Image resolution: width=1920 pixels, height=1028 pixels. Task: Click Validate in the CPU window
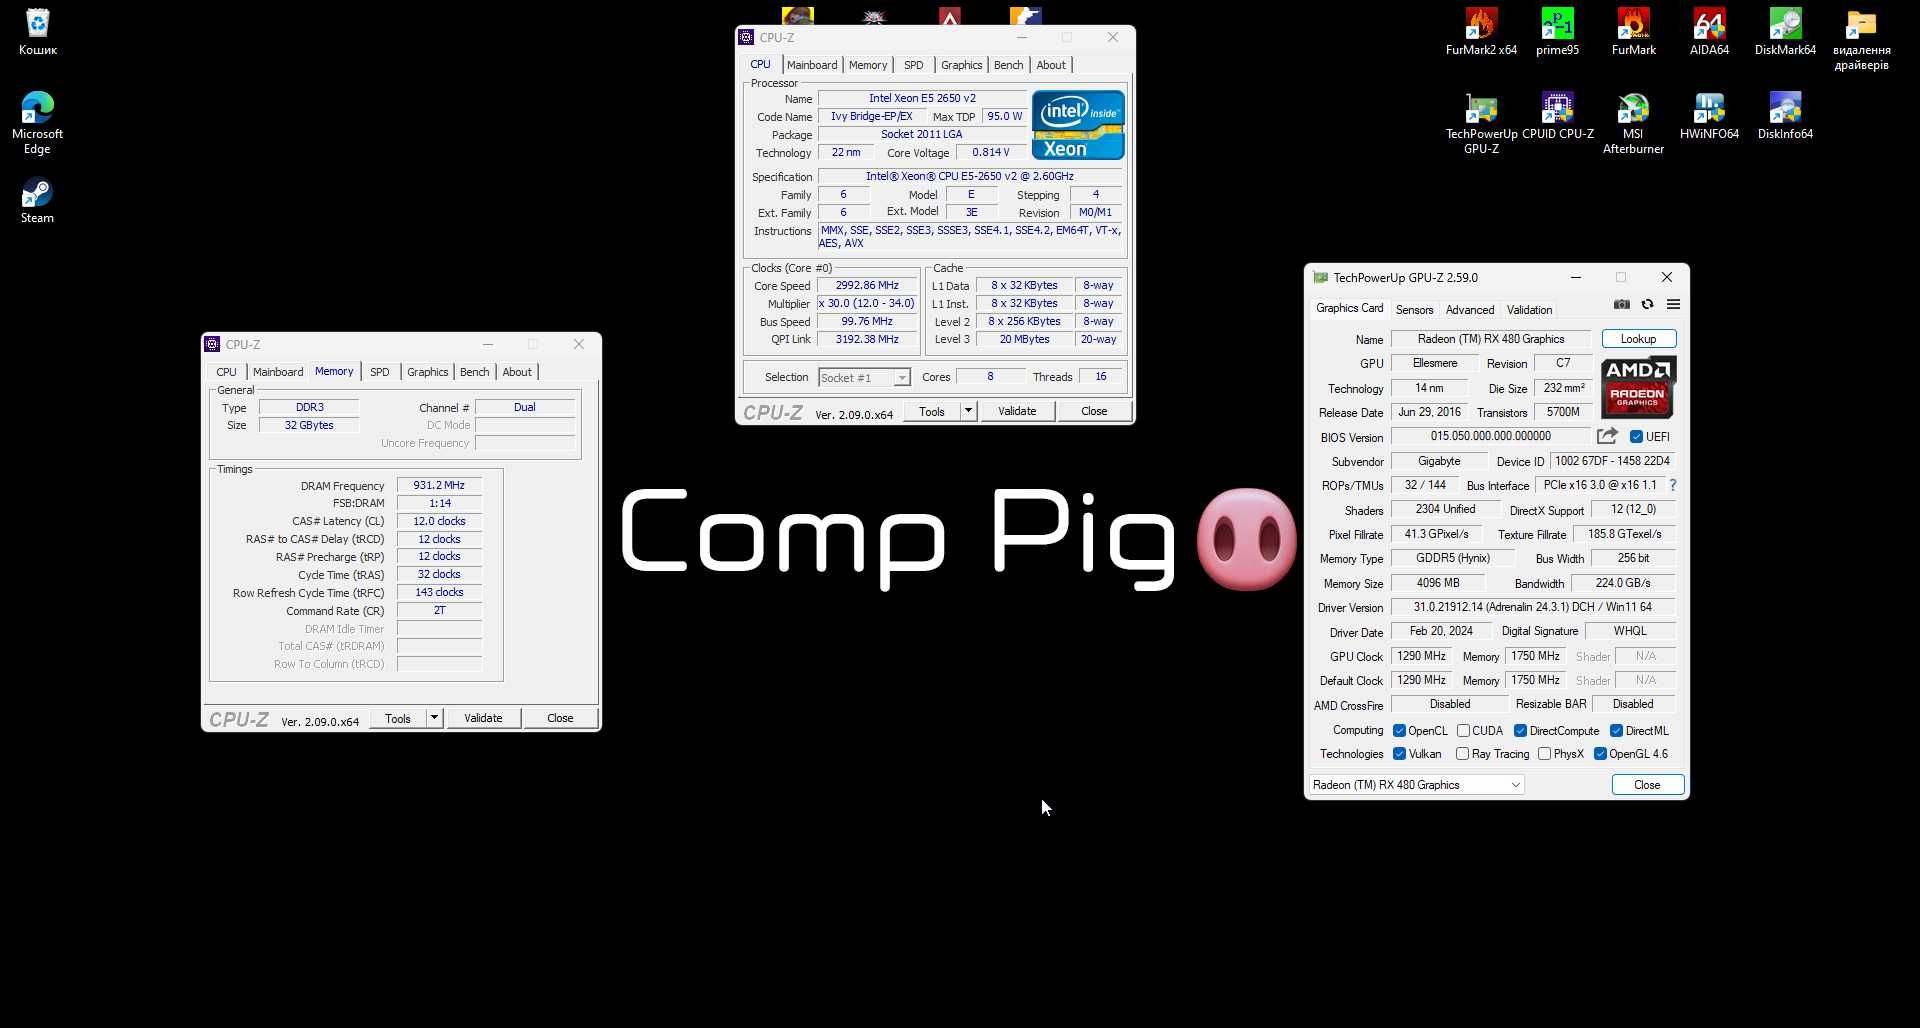1017,411
